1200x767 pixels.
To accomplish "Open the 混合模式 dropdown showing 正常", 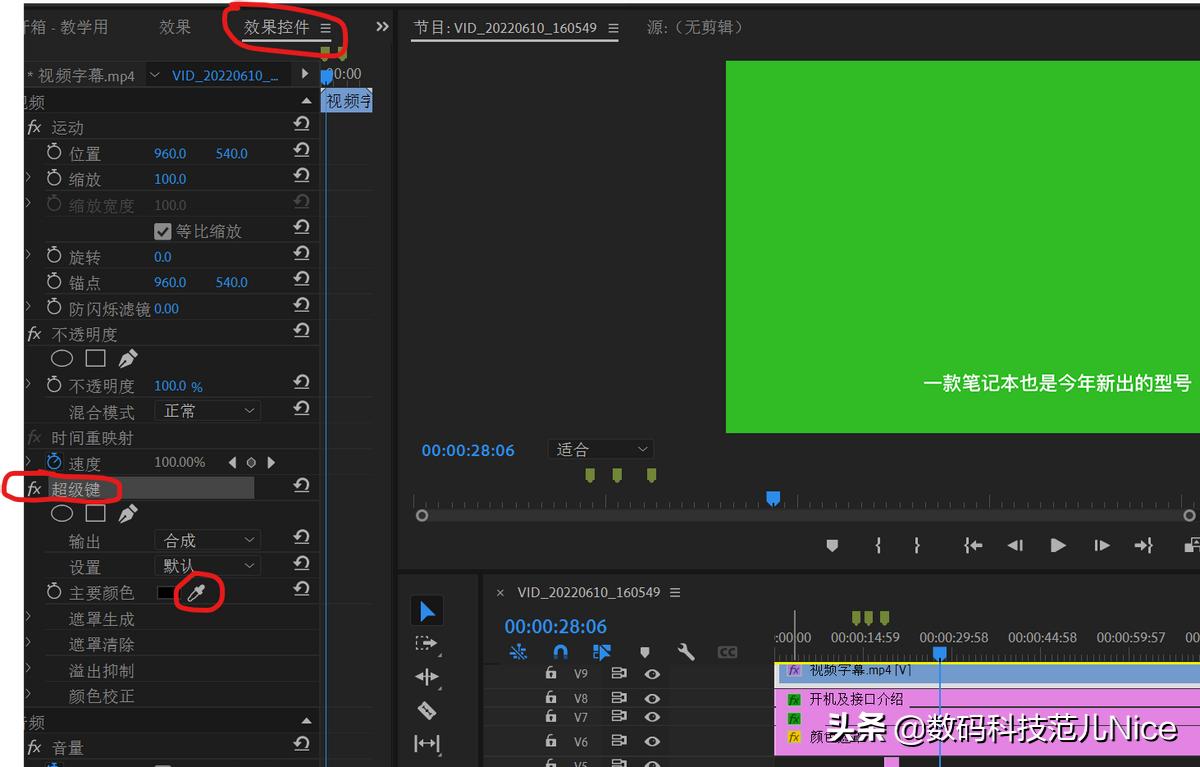I will [x=207, y=410].
